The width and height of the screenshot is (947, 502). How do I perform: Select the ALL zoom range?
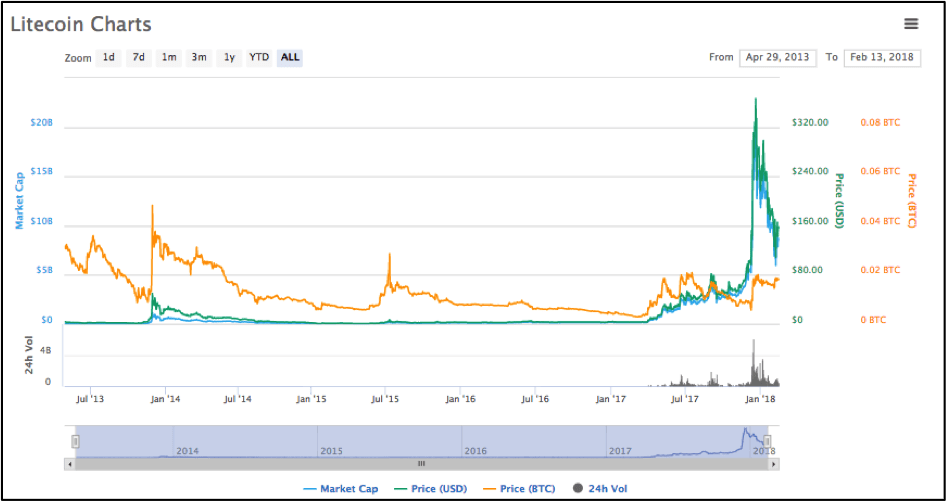click(290, 57)
